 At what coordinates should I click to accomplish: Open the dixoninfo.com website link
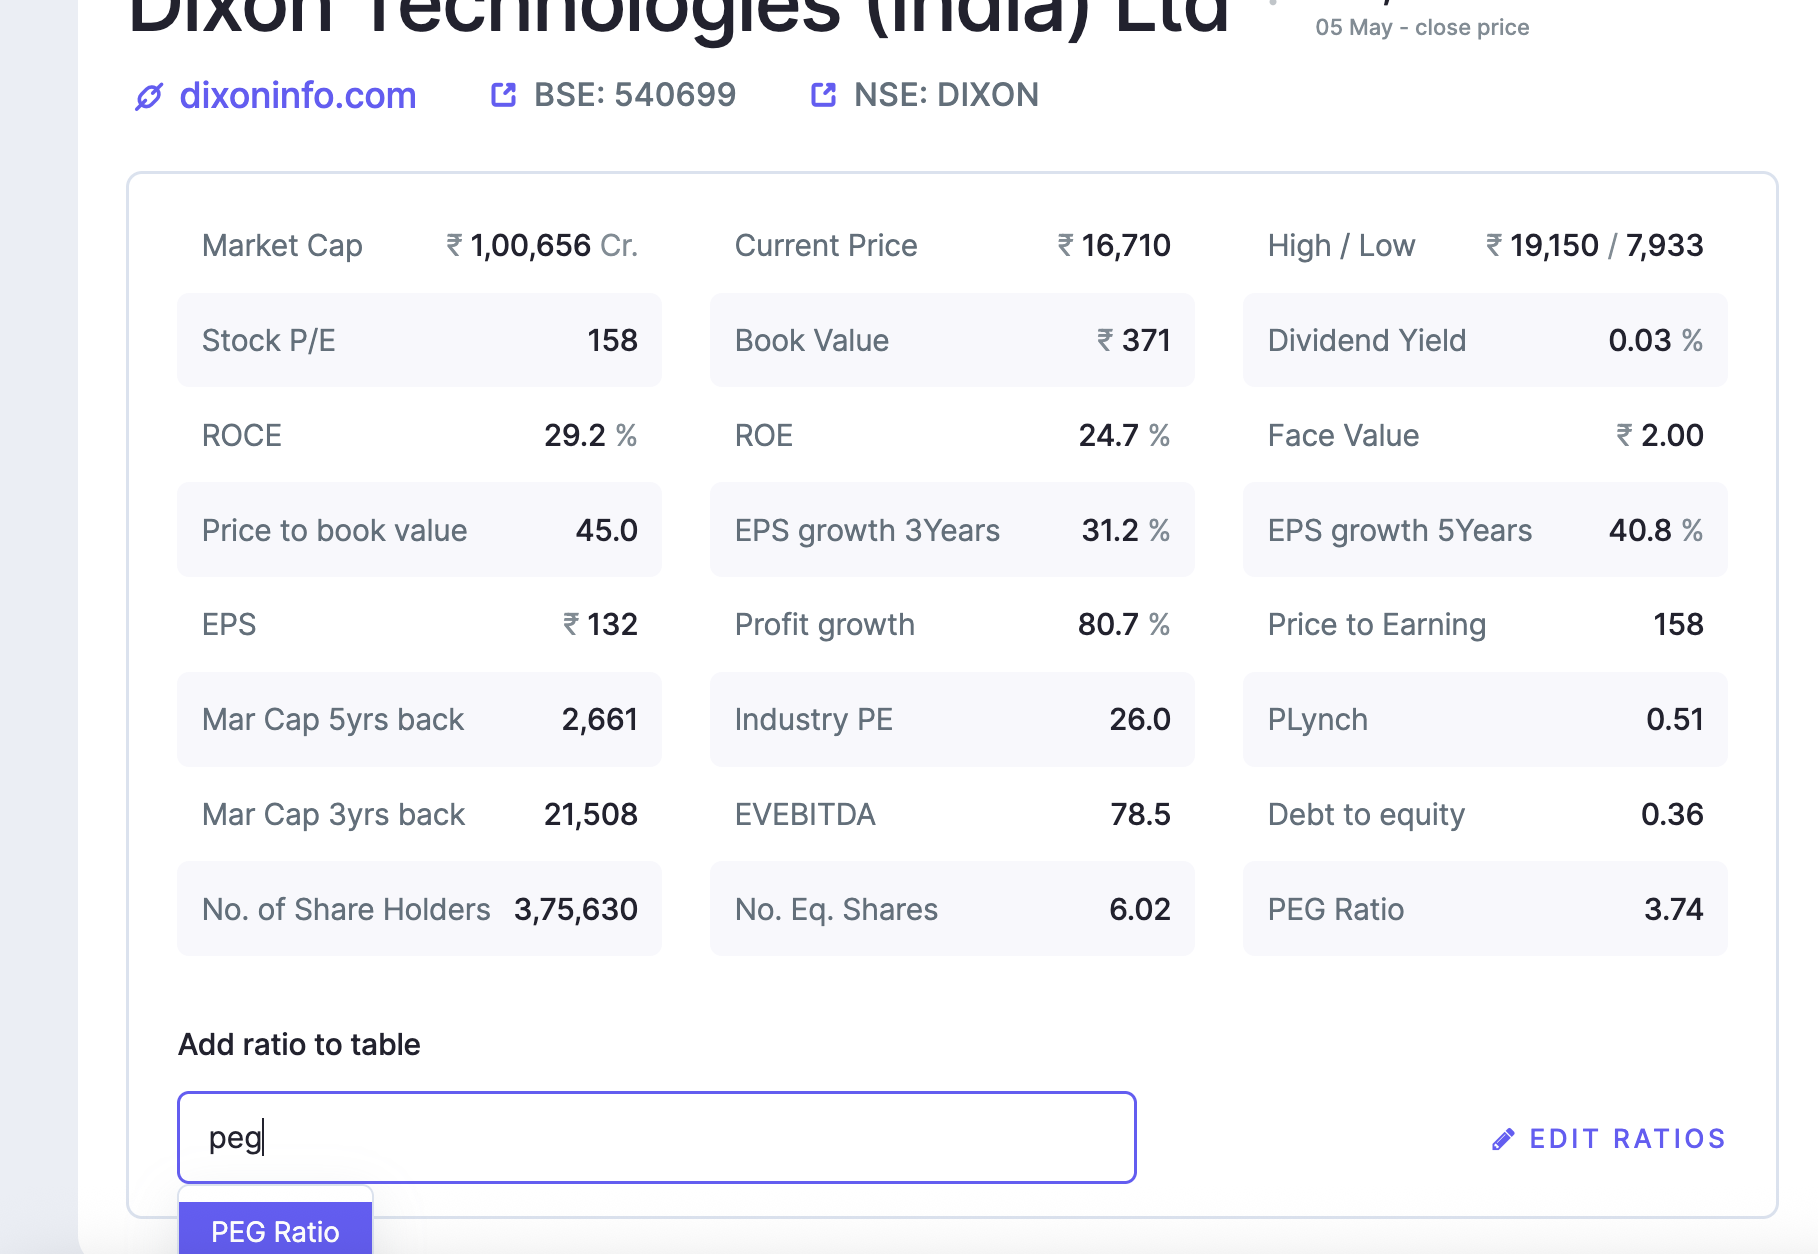coord(297,96)
